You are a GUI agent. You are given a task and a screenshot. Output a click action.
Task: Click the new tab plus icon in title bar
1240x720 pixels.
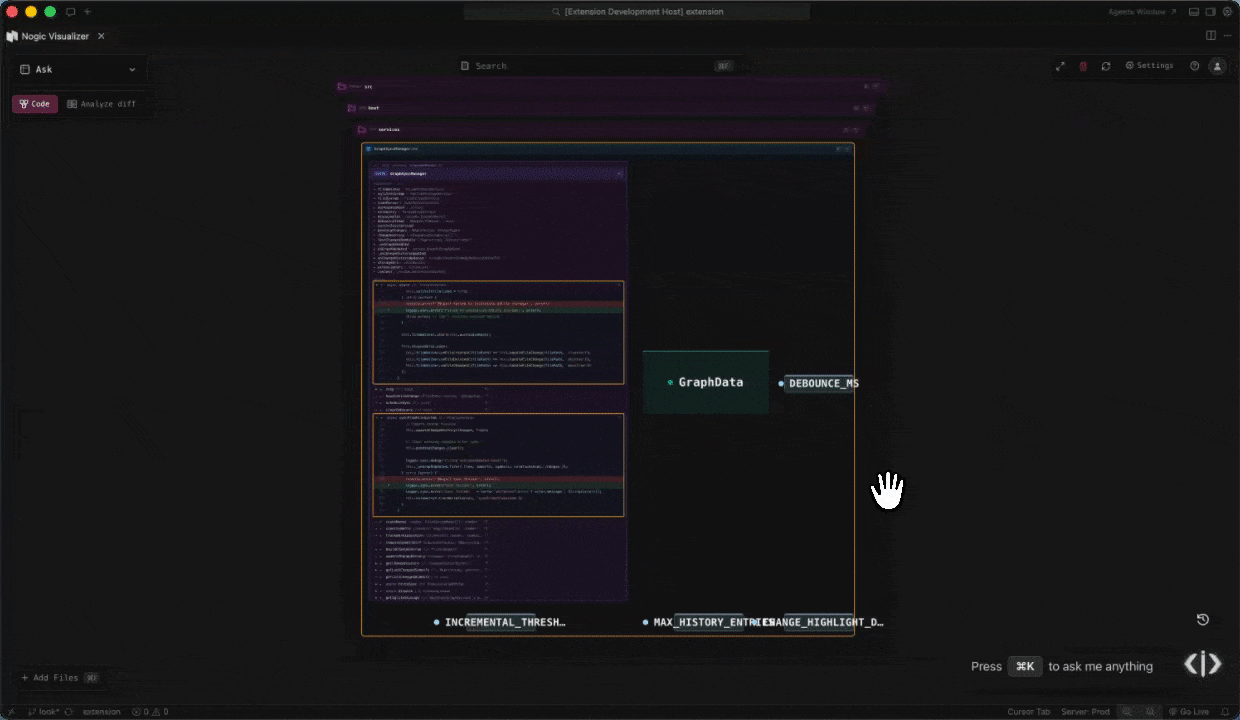coord(87,12)
